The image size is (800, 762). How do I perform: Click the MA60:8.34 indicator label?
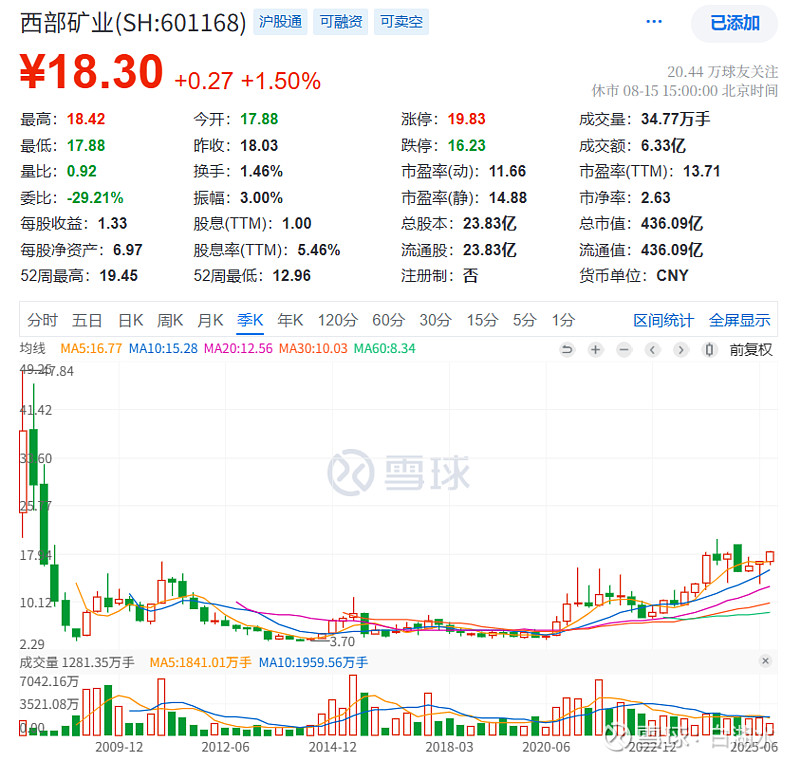click(385, 348)
